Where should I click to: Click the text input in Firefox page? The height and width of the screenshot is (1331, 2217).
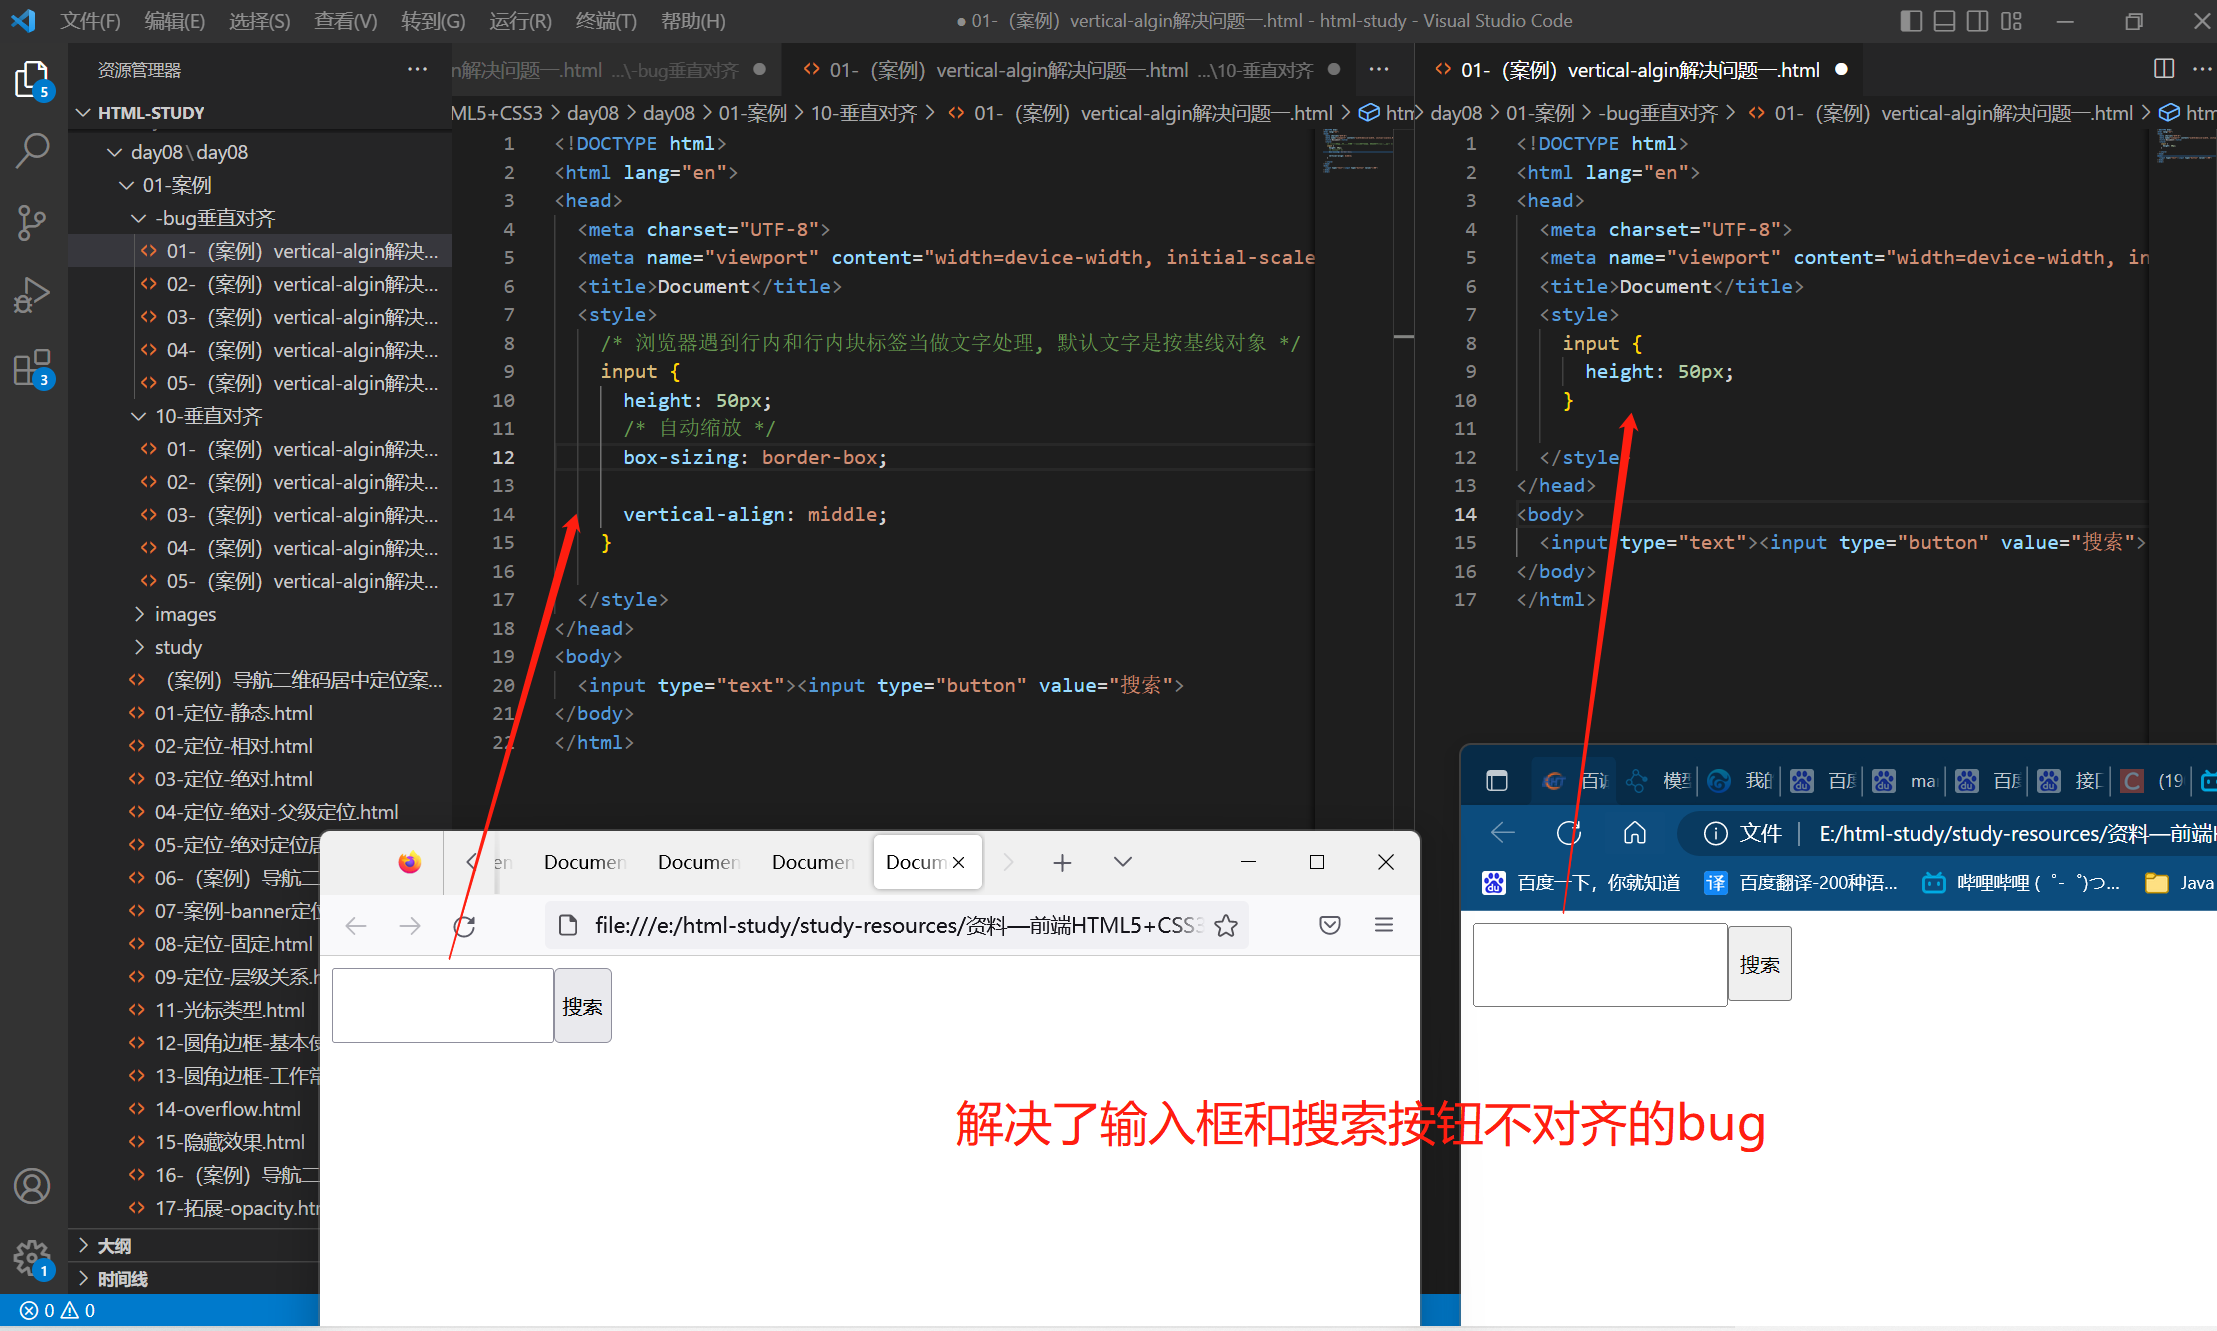(x=442, y=1006)
